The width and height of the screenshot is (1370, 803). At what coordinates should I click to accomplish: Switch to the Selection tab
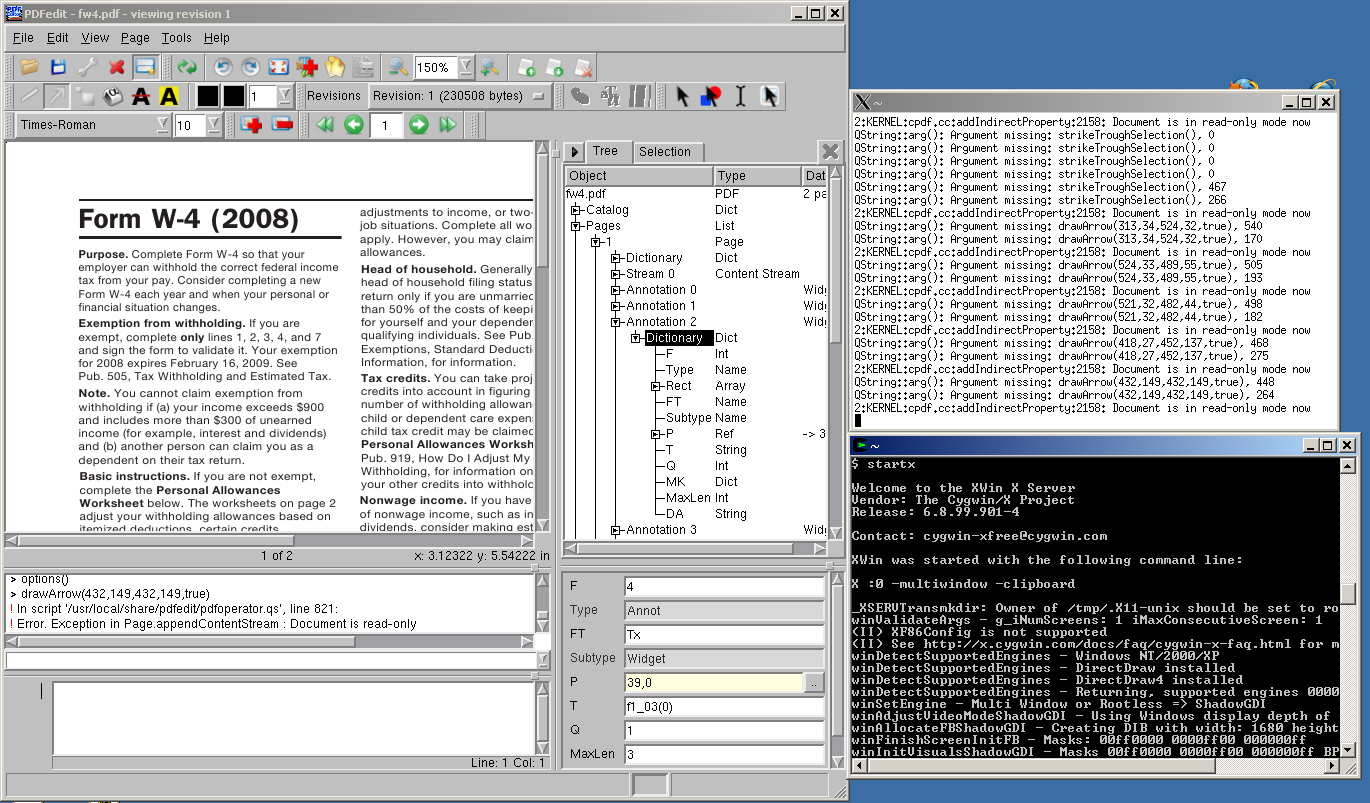click(x=667, y=152)
